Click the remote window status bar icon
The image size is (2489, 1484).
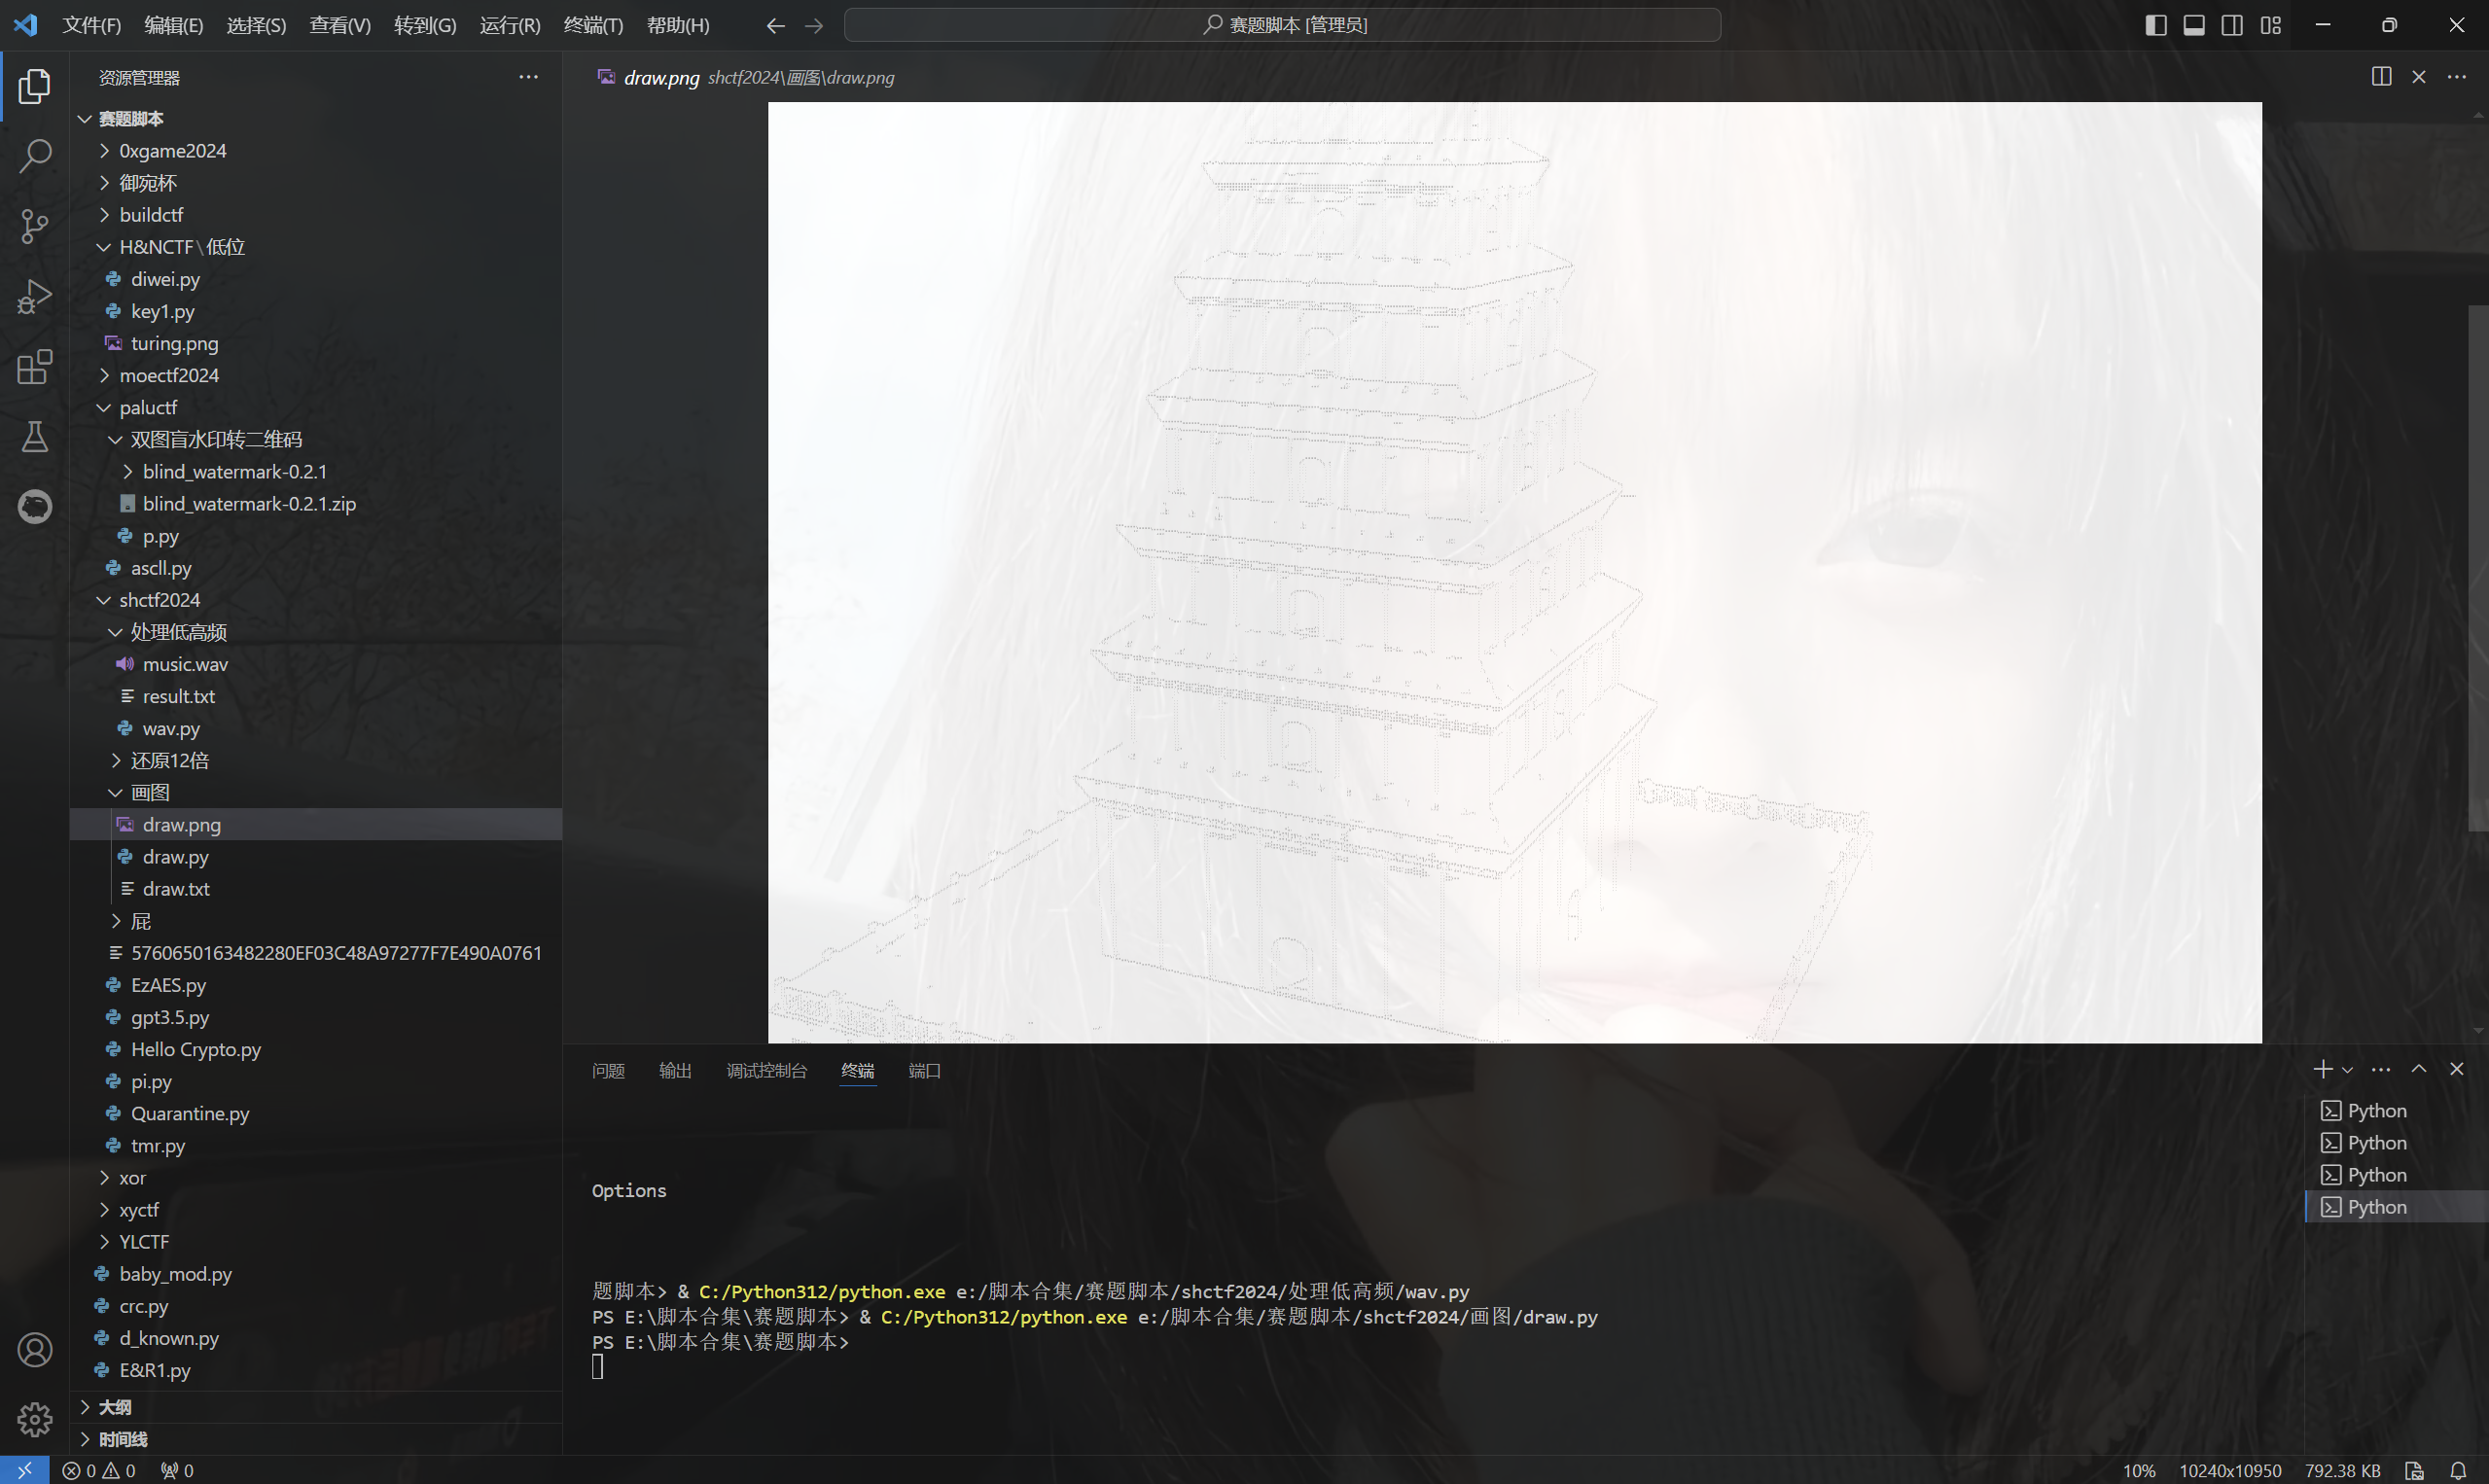pyautogui.click(x=24, y=1470)
